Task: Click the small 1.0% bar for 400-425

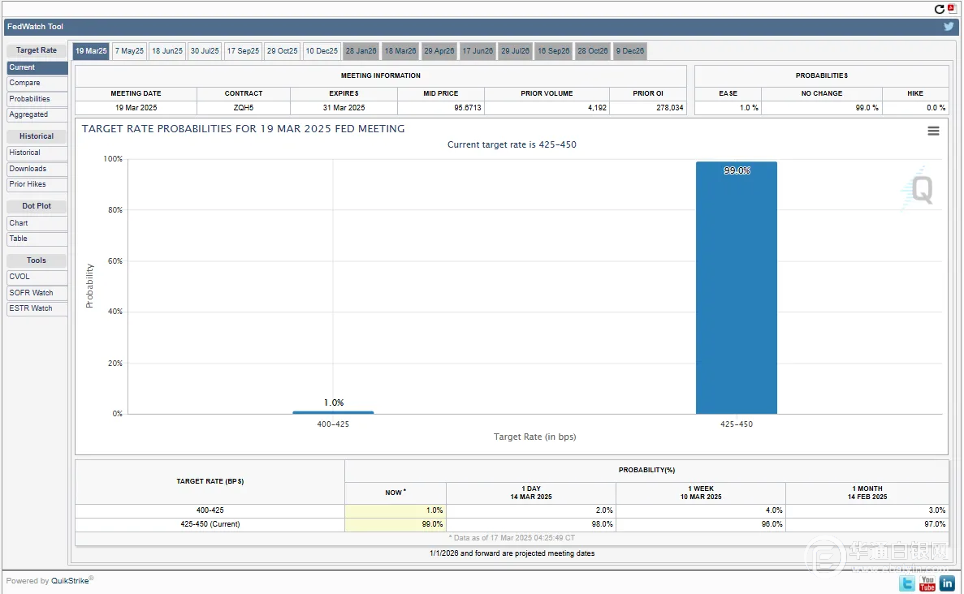Action: click(x=333, y=412)
